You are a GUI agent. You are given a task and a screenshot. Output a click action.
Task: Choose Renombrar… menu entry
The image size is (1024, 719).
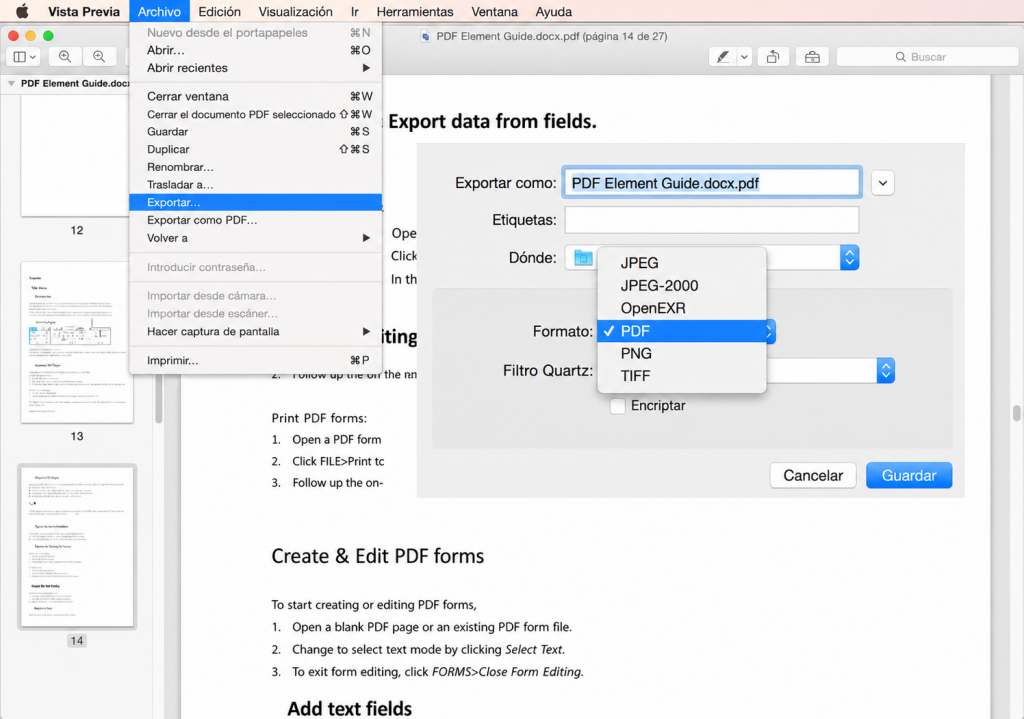click(255, 167)
